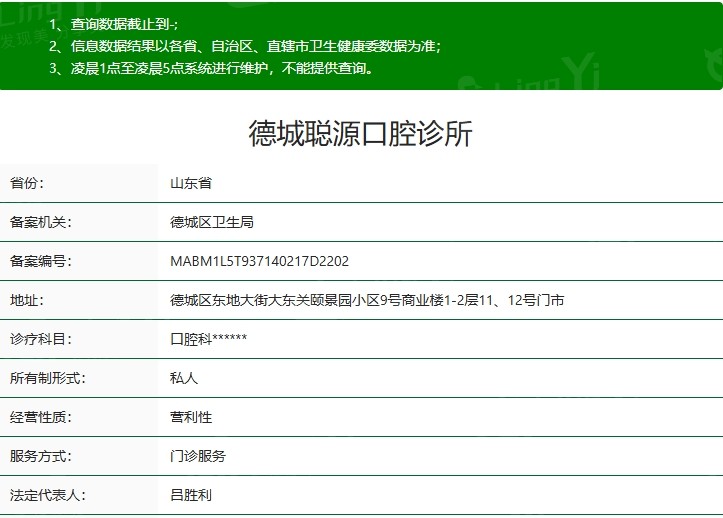Click the 经营性质 label

point(41,417)
